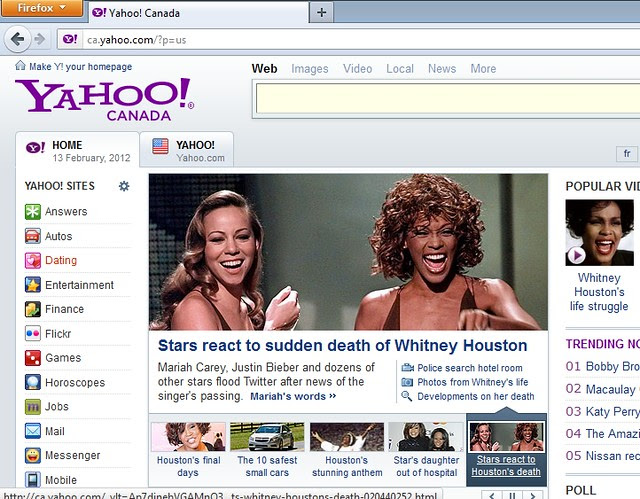Image resolution: width=640 pixels, height=499 pixels.
Task: Click the Answers icon
Action: pos(33,211)
